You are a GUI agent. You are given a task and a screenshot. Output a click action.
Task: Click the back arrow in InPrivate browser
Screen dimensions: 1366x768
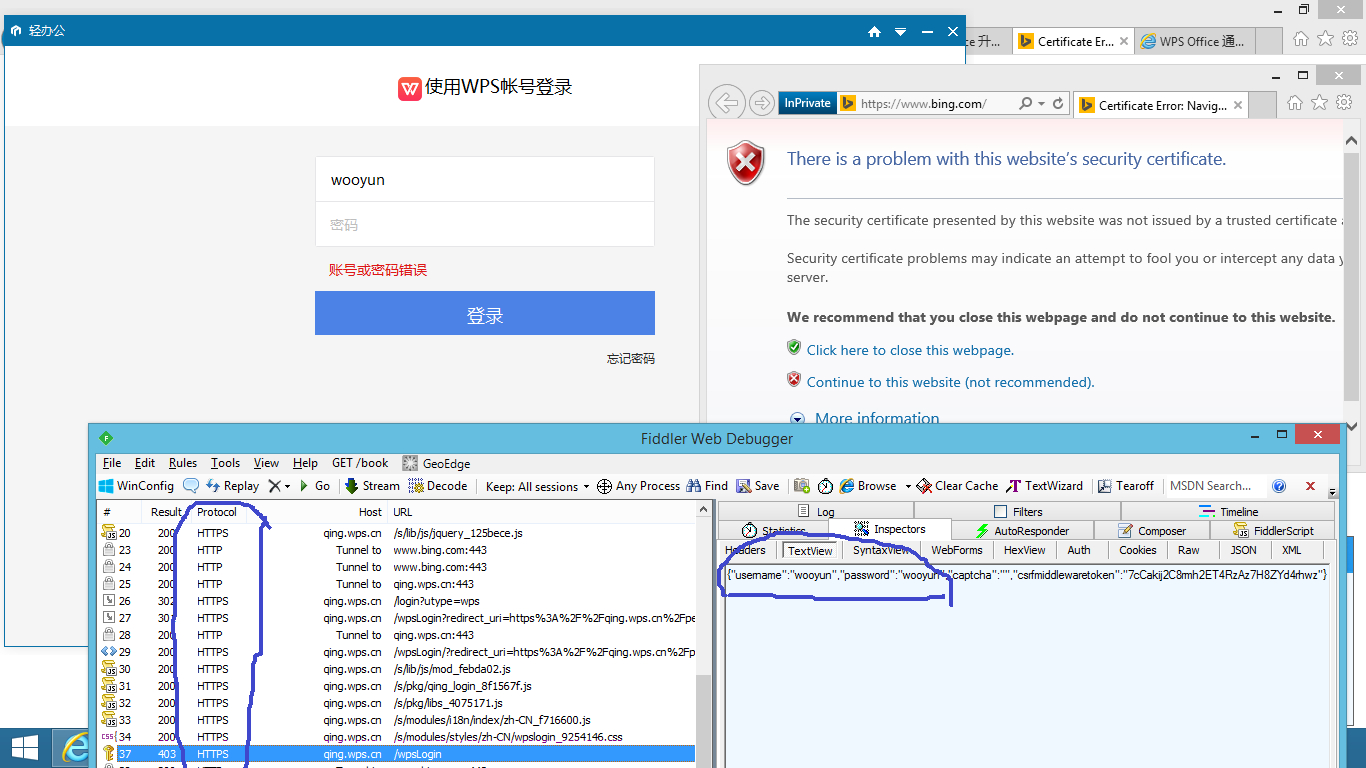(x=727, y=103)
